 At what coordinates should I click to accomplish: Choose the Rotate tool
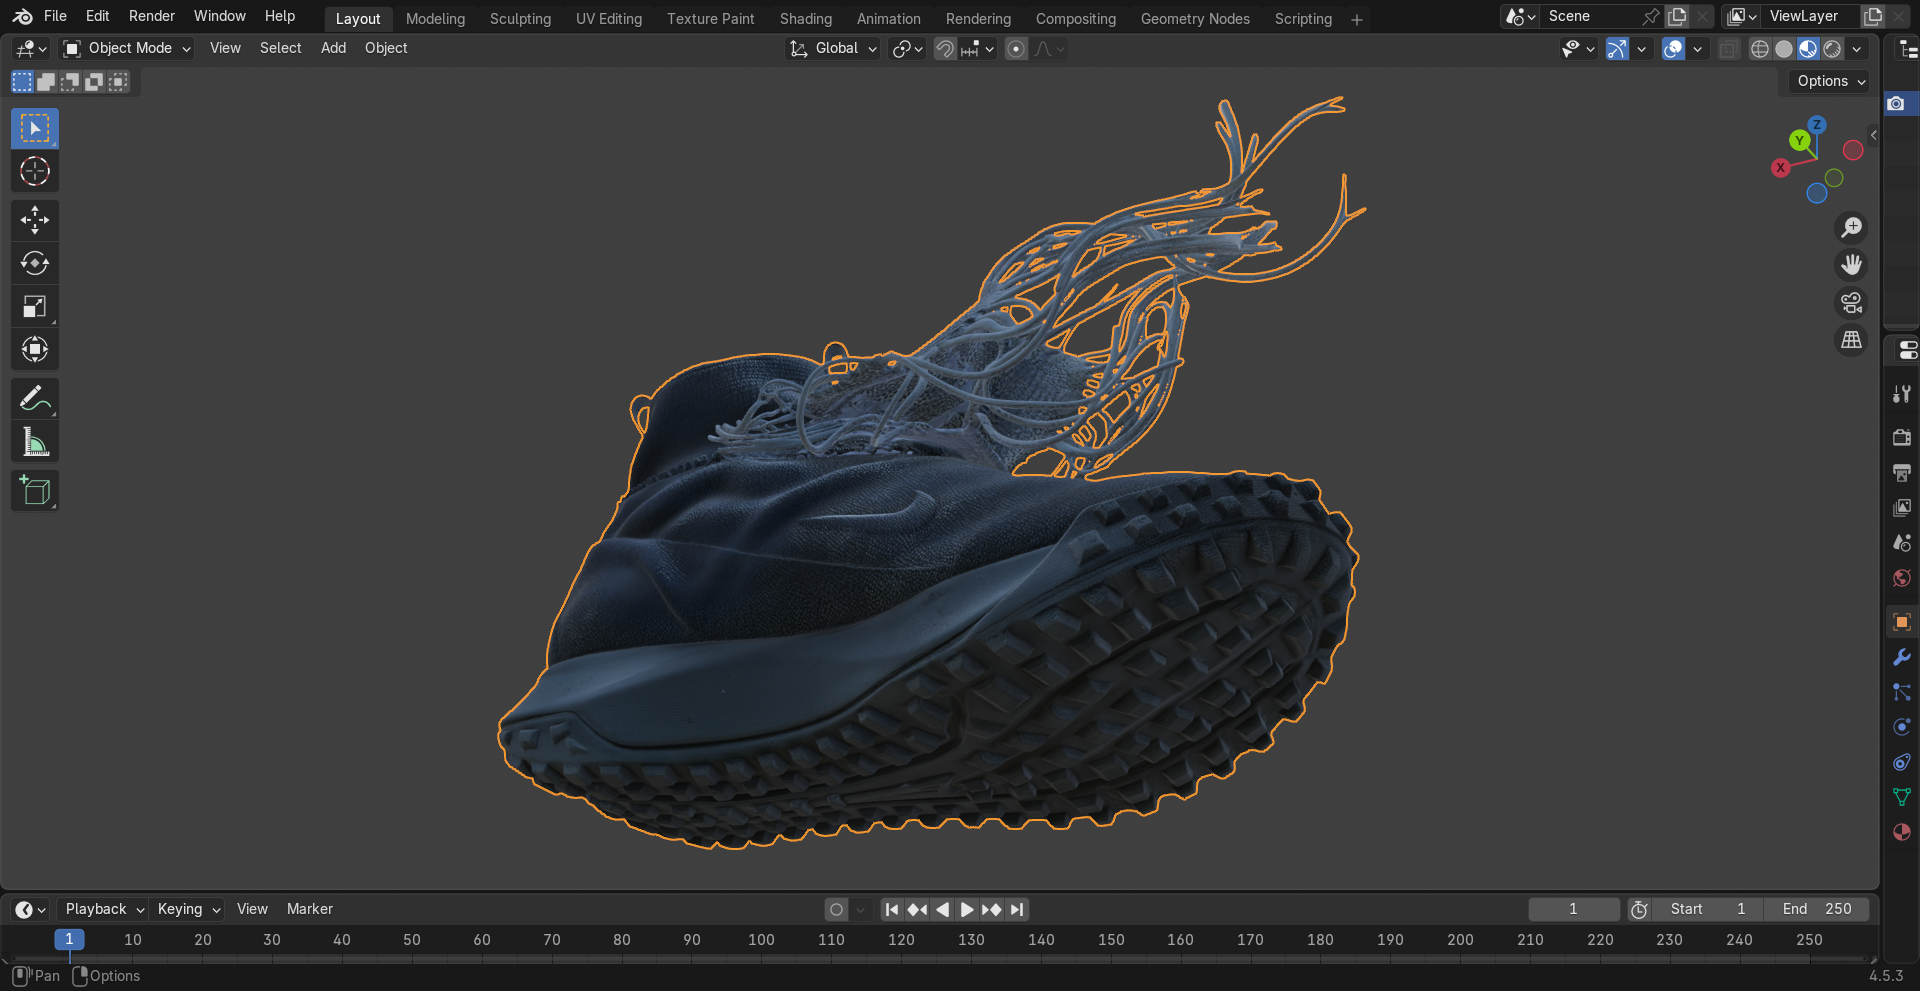[x=35, y=263]
